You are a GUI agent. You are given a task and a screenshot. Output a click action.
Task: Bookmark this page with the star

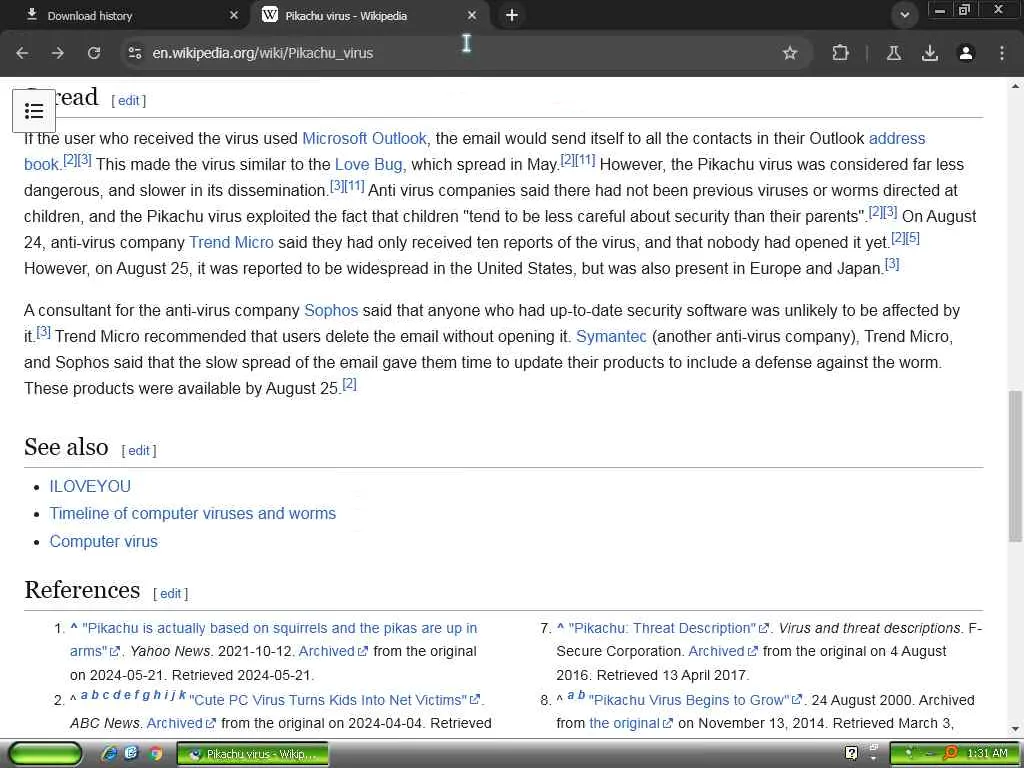point(790,53)
